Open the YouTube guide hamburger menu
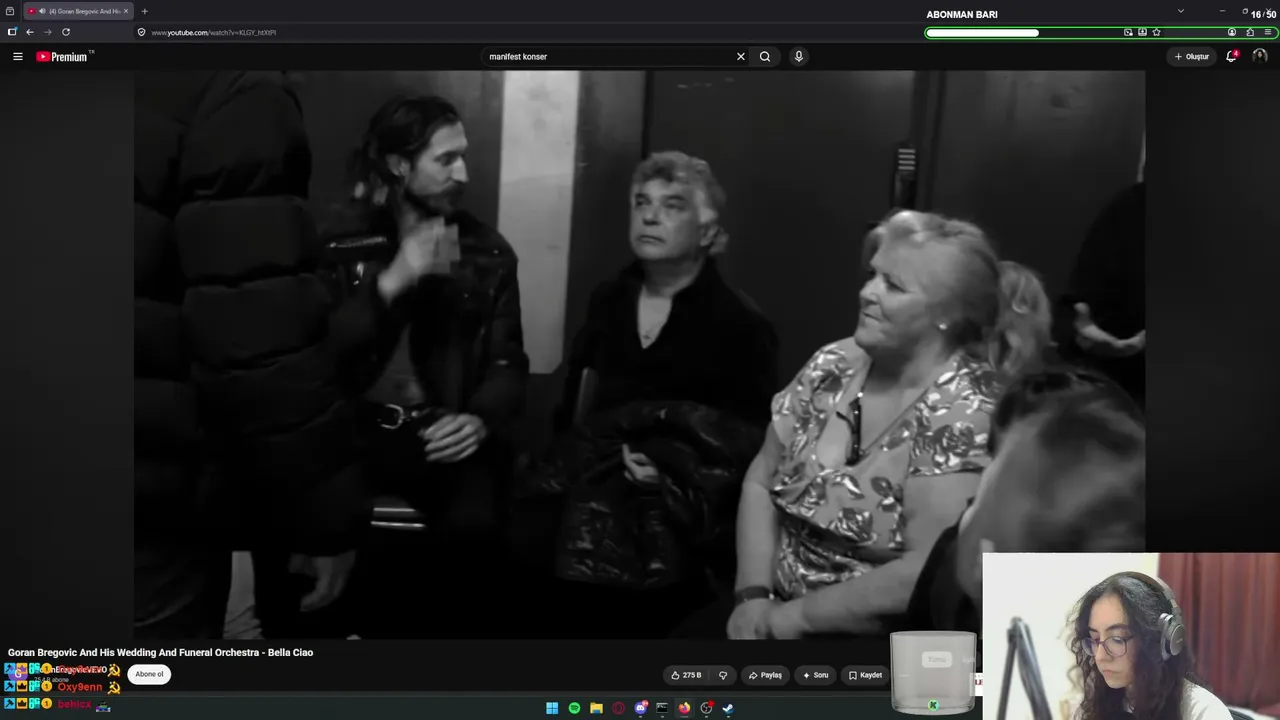 coord(18,57)
